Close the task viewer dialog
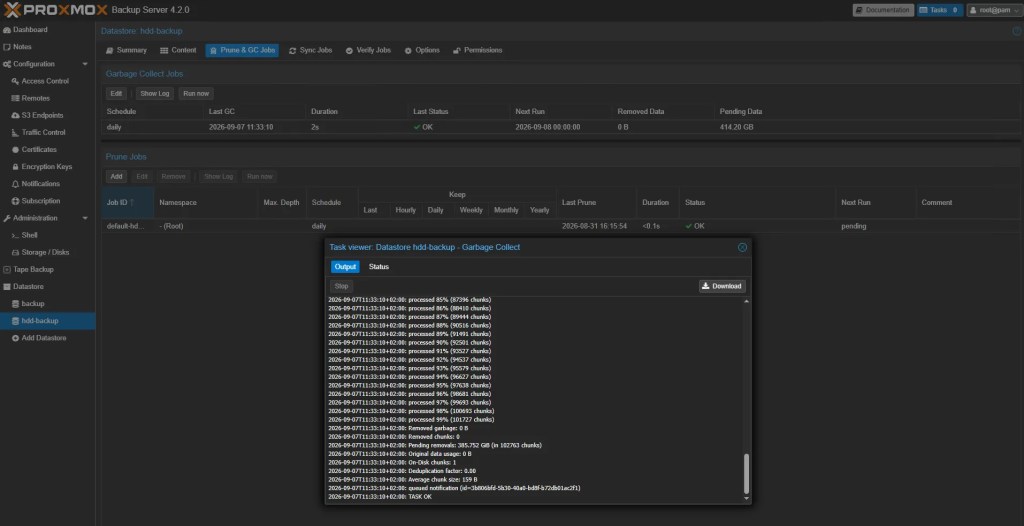Image resolution: width=1024 pixels, height=526 pixels. [742, 247]
